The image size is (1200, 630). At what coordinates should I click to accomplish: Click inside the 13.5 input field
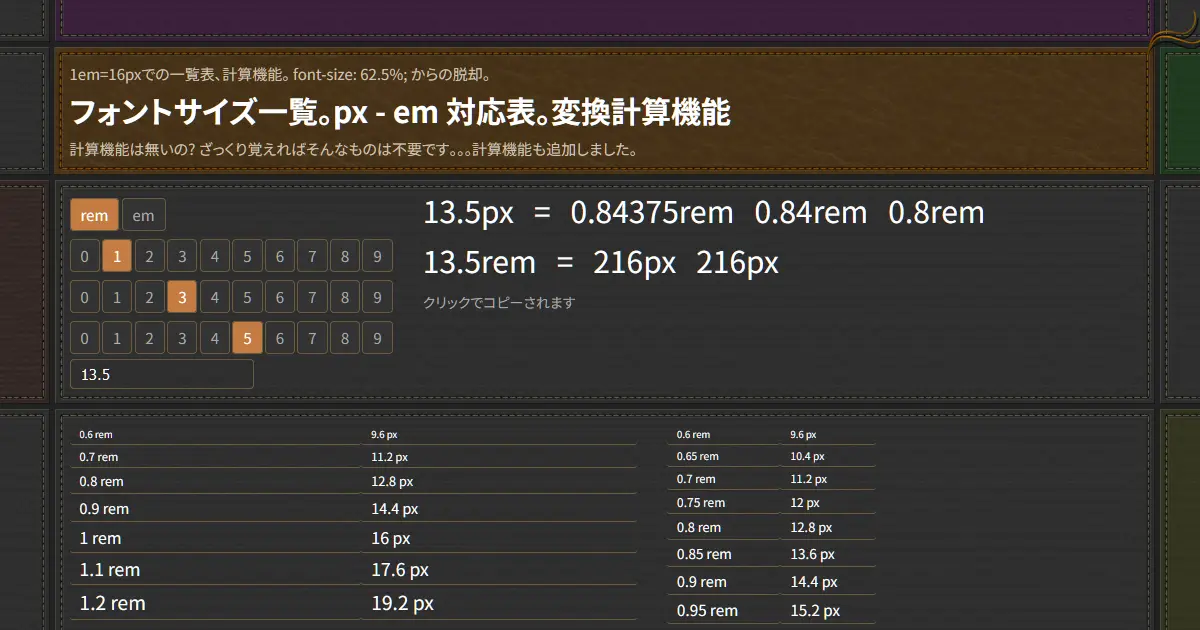161,373
